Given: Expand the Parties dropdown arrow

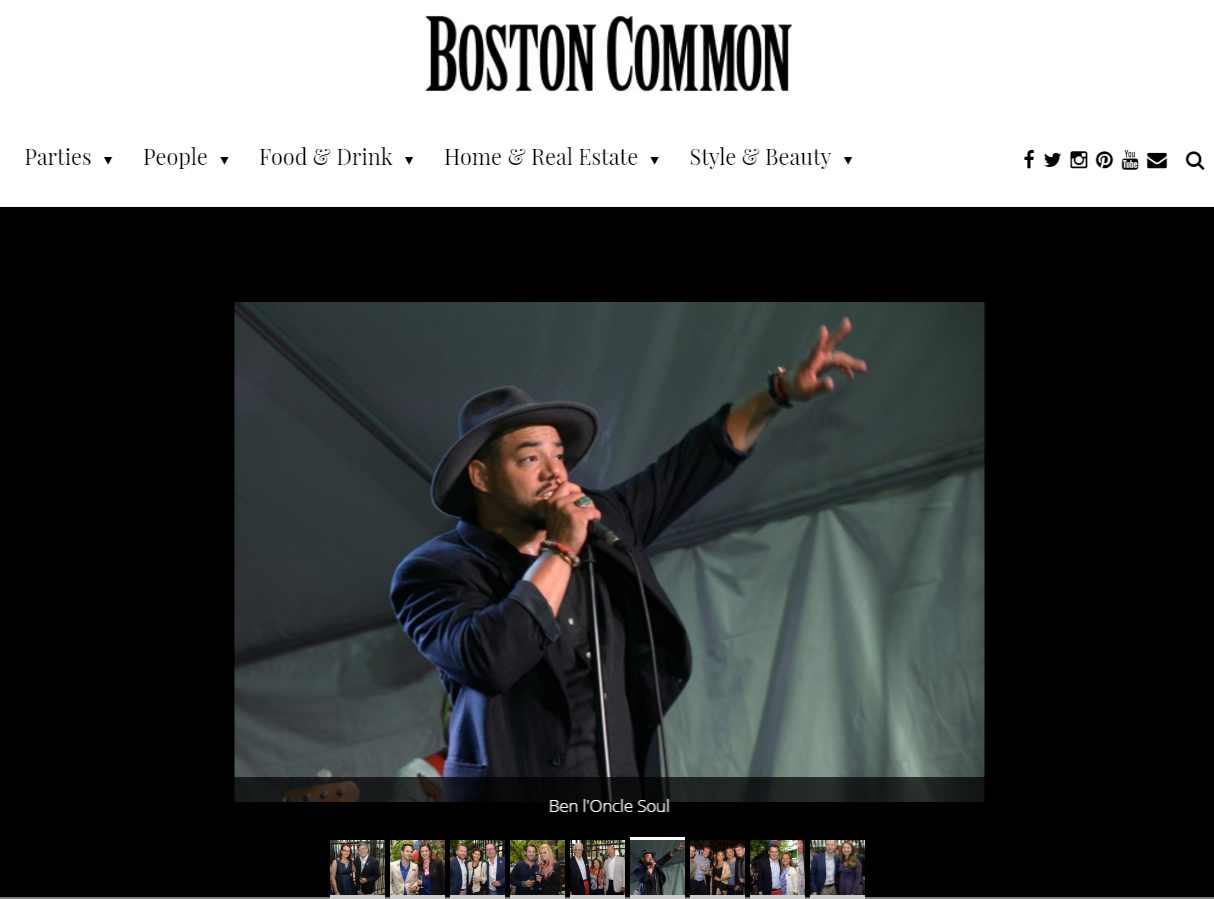Looking at the screenshot, I should (108, 161).
